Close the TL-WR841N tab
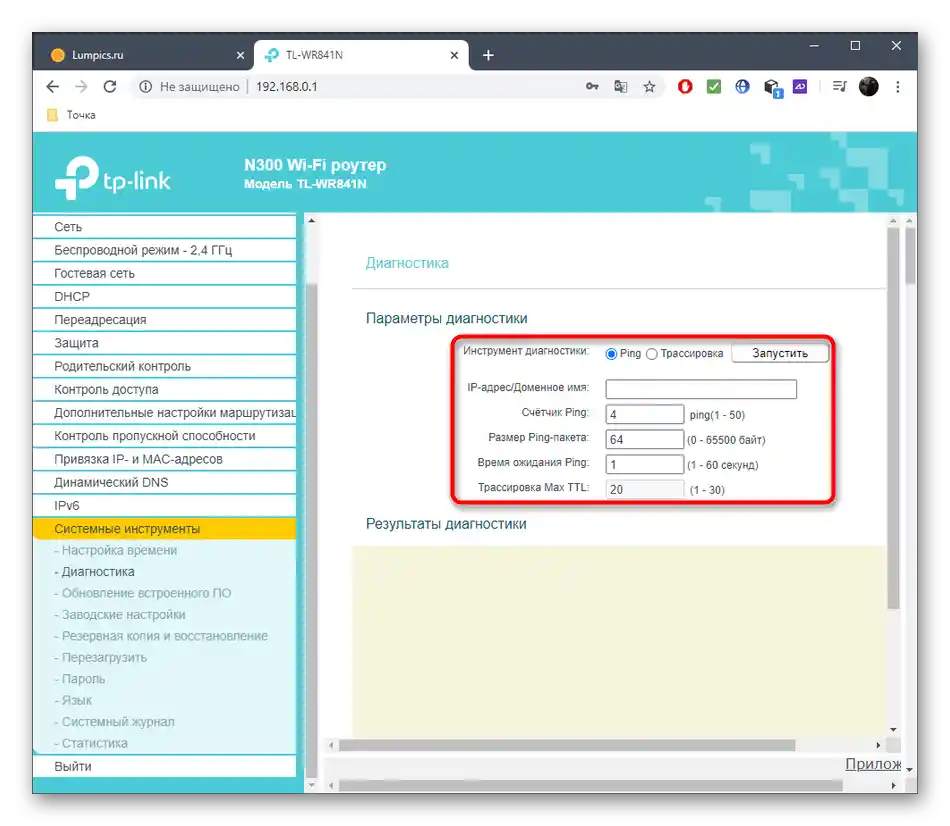The image size is (950, 826). pos(454,55)
